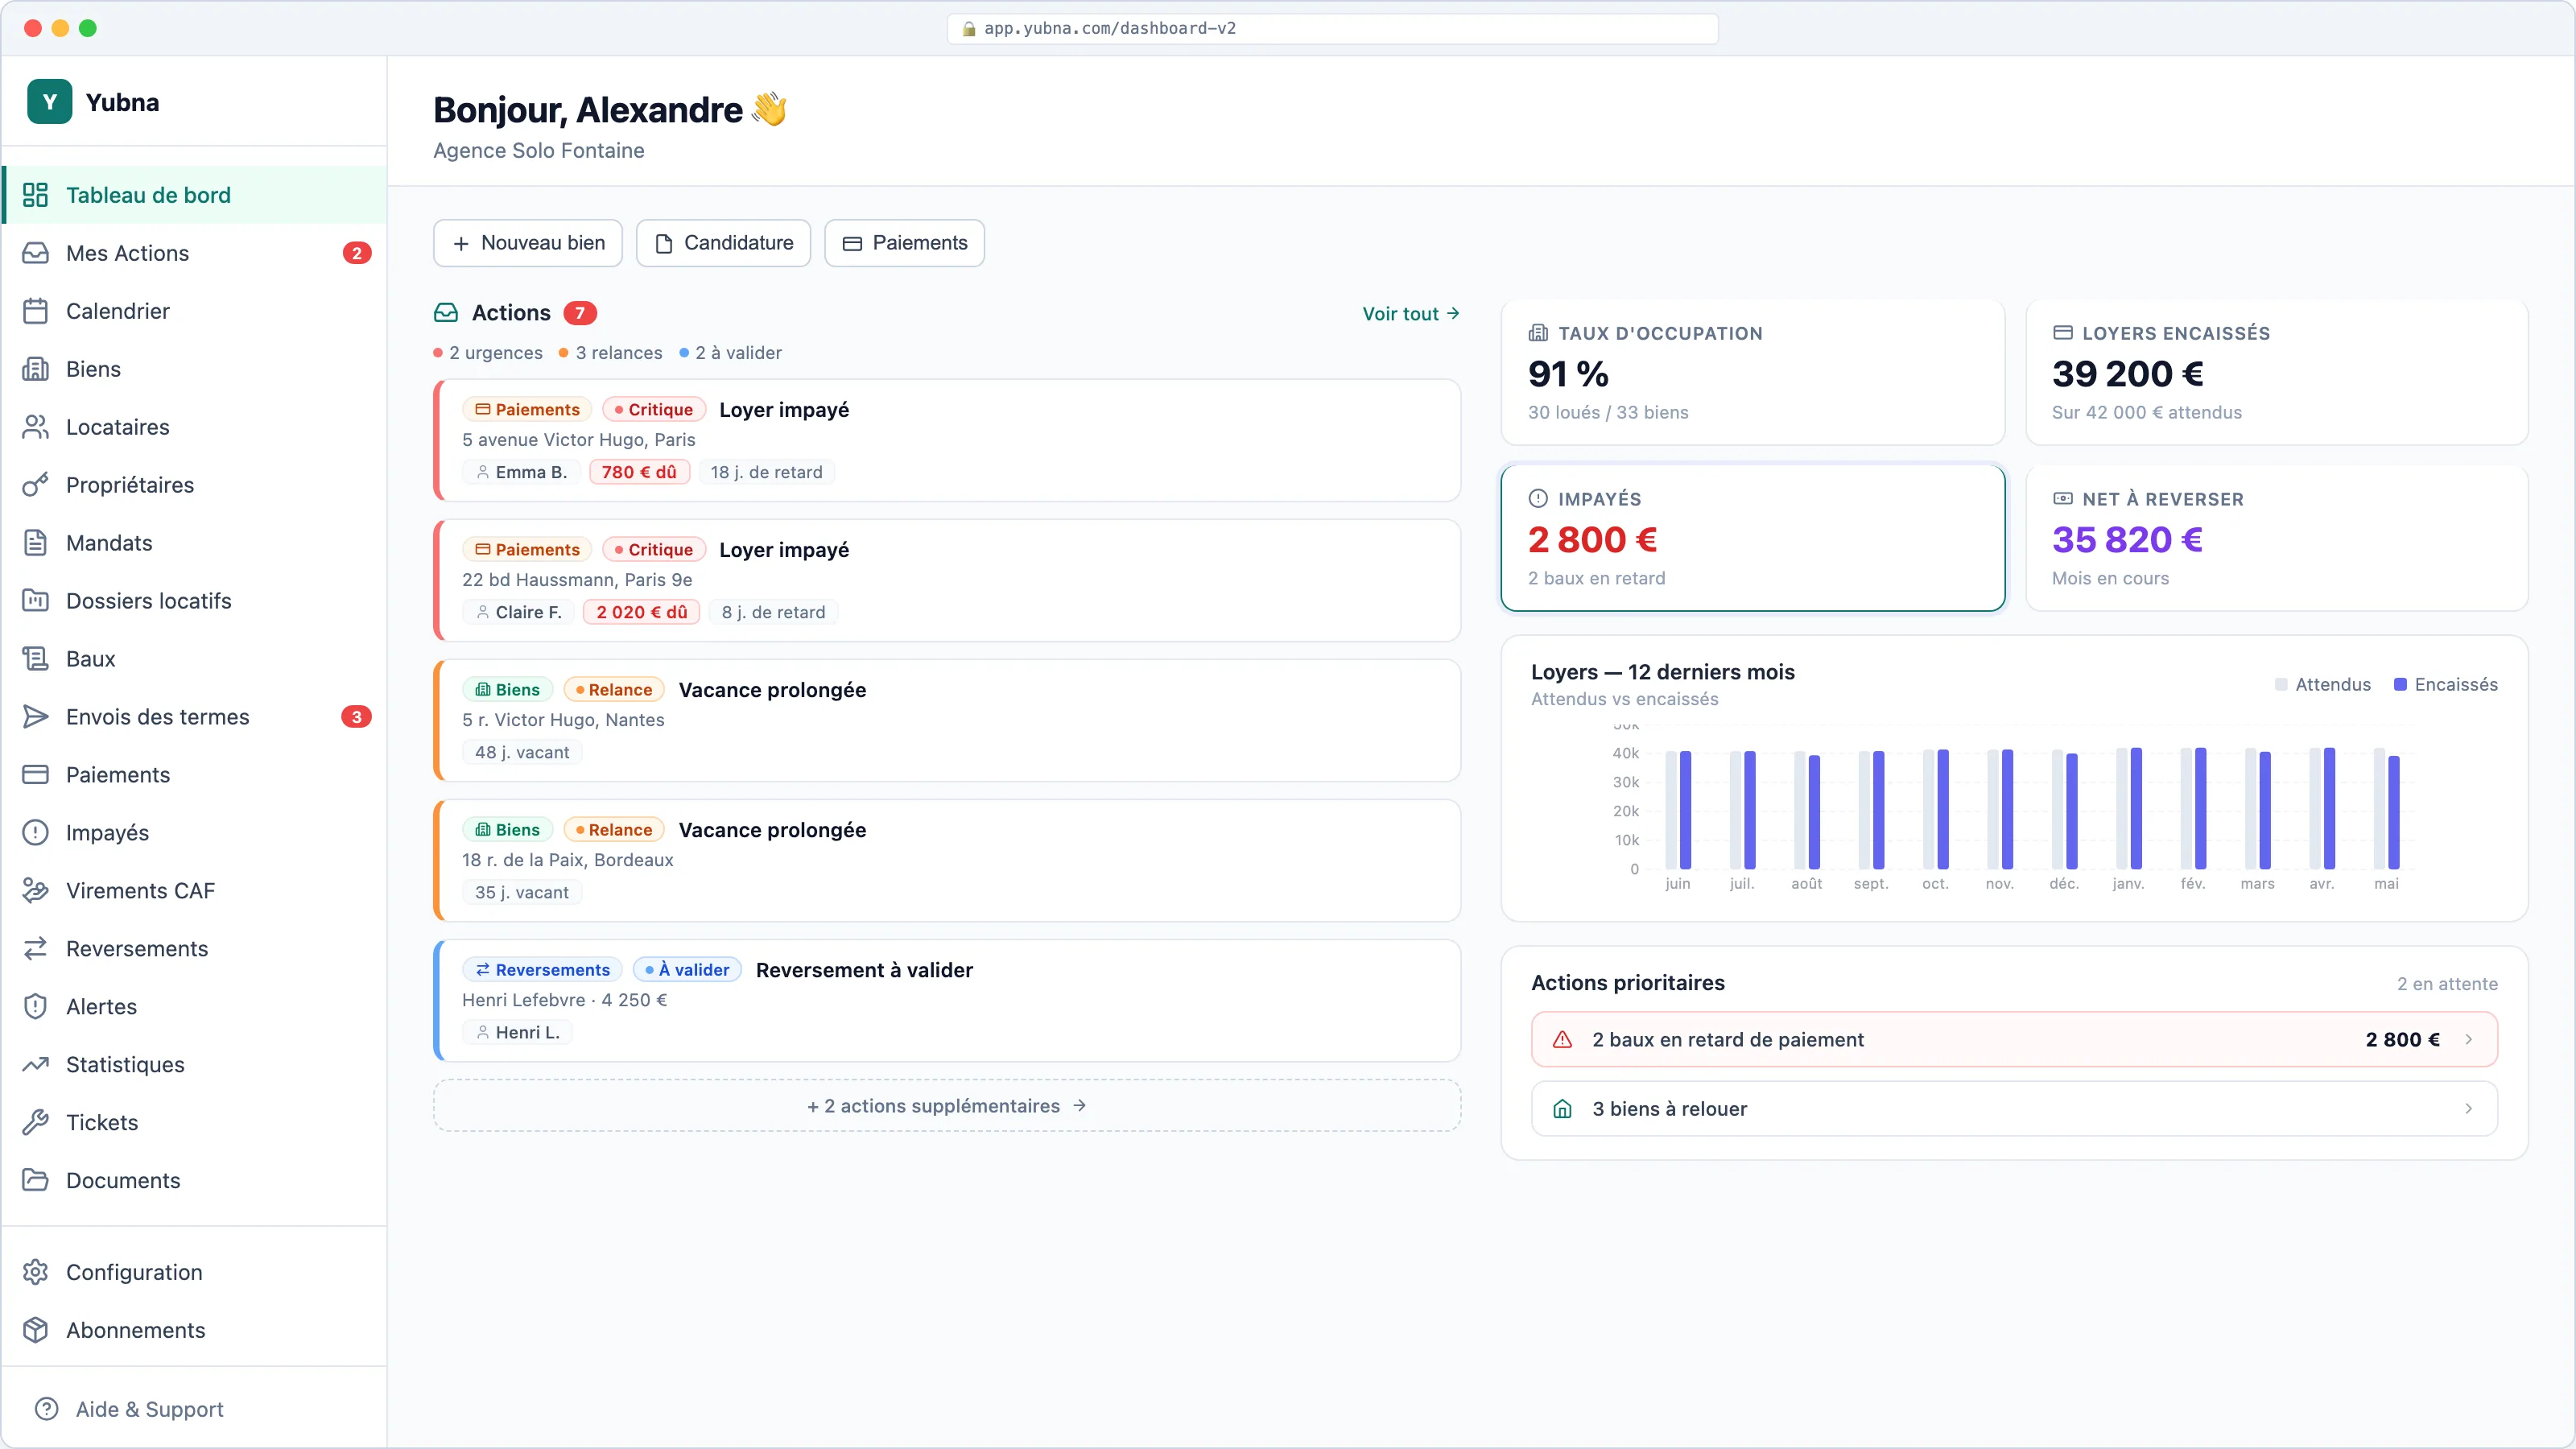
Task: Click the Candidature button
Action: (x=723, y=243)
